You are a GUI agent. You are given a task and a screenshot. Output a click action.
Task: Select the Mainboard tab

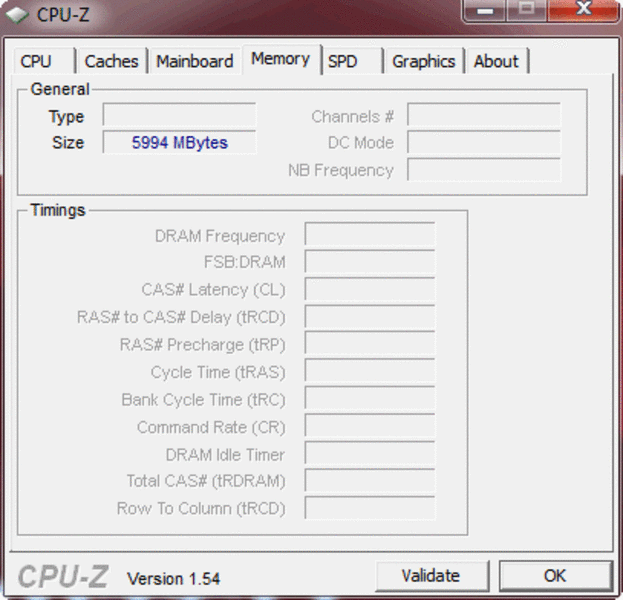195,61
